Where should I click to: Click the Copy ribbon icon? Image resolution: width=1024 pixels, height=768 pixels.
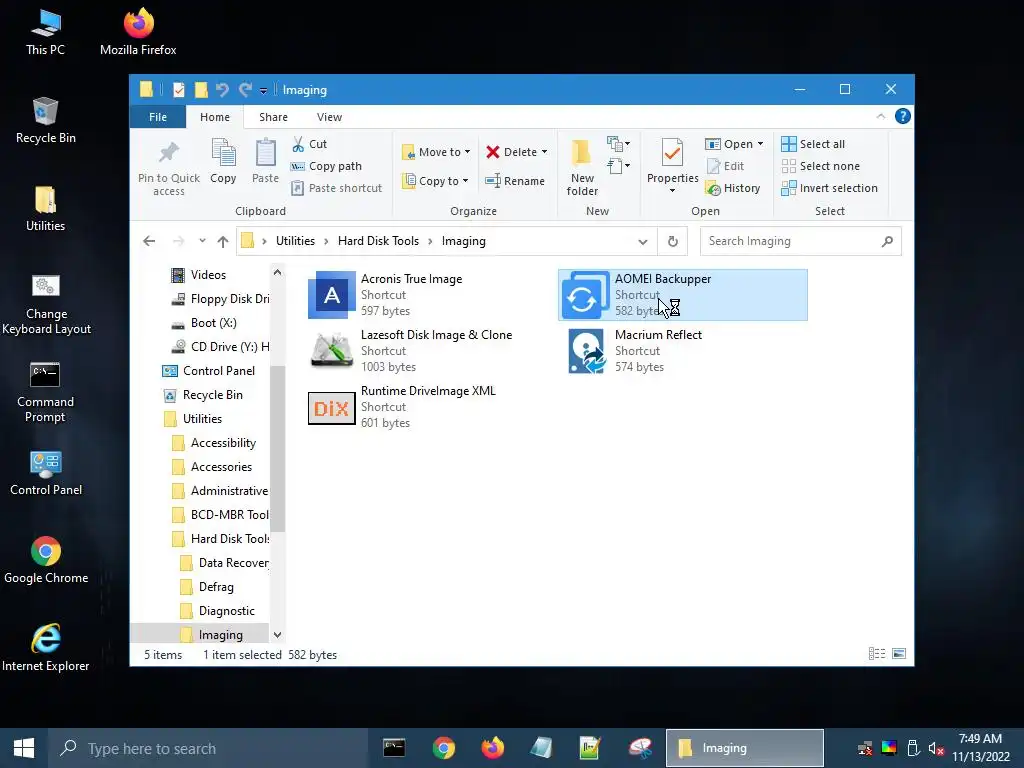223,153
